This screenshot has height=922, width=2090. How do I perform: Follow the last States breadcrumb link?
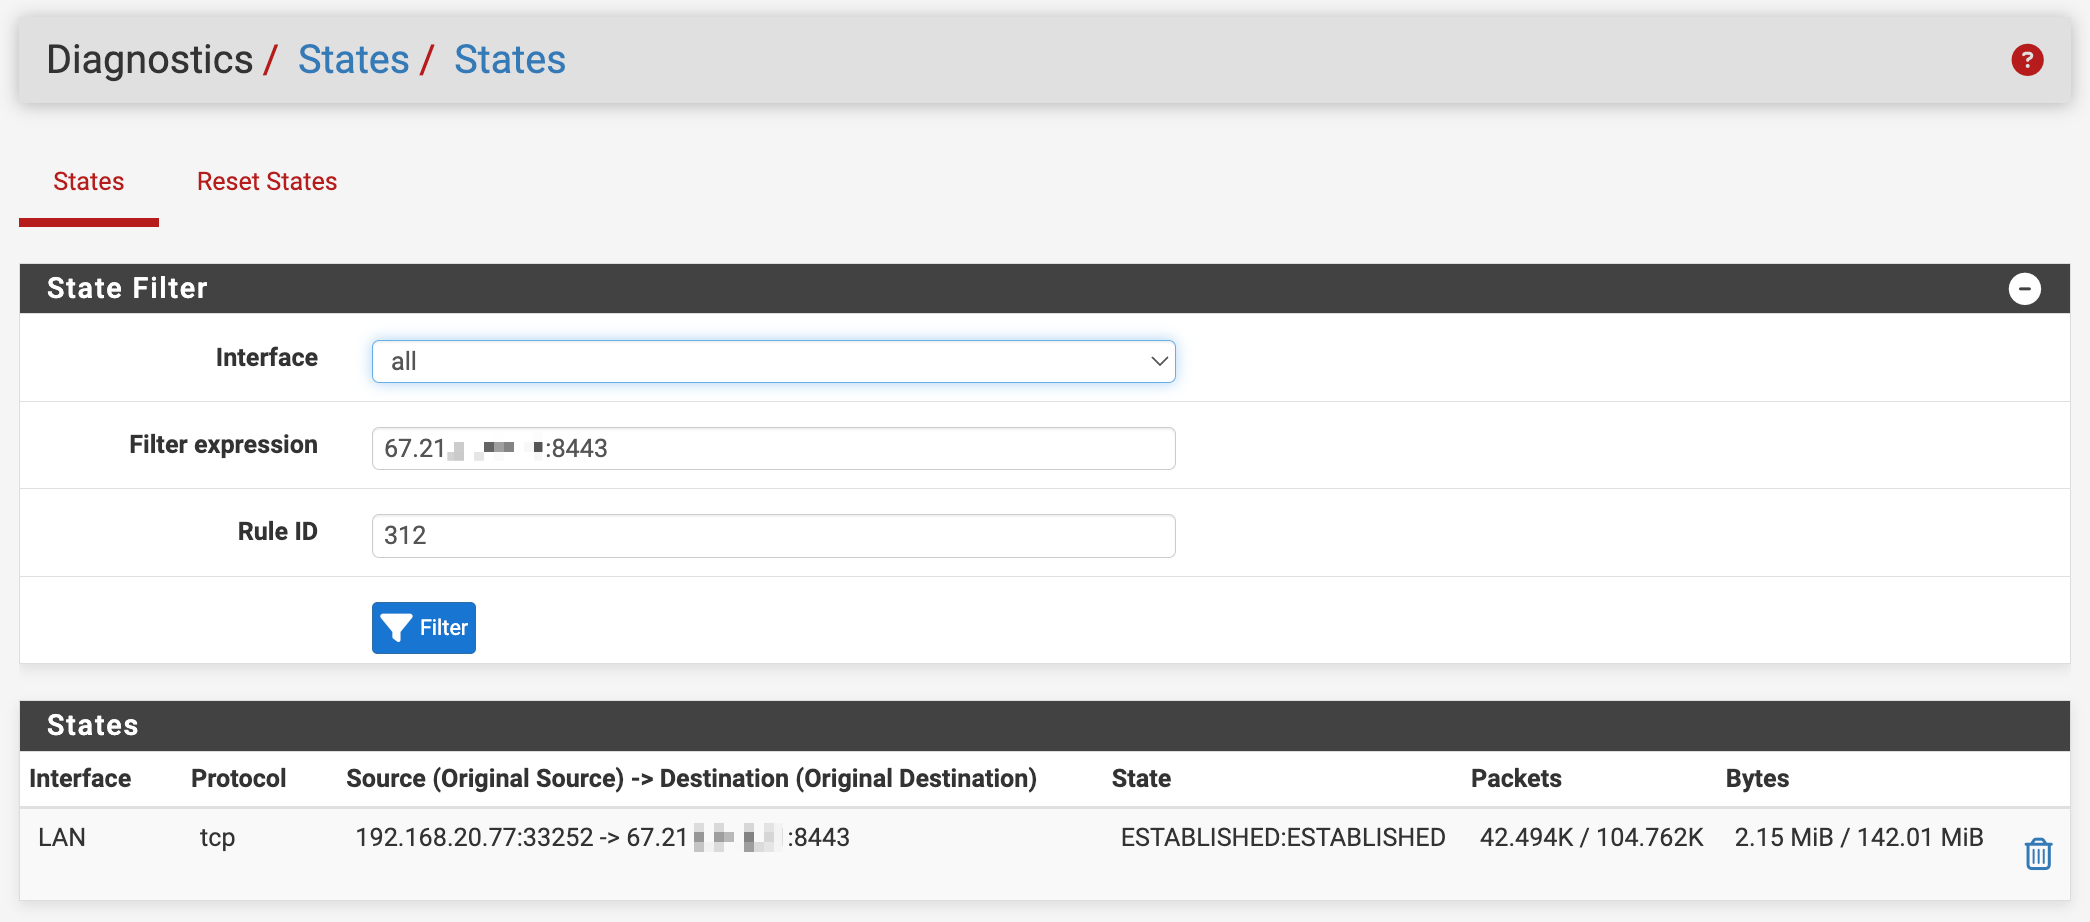coord(509,60)
